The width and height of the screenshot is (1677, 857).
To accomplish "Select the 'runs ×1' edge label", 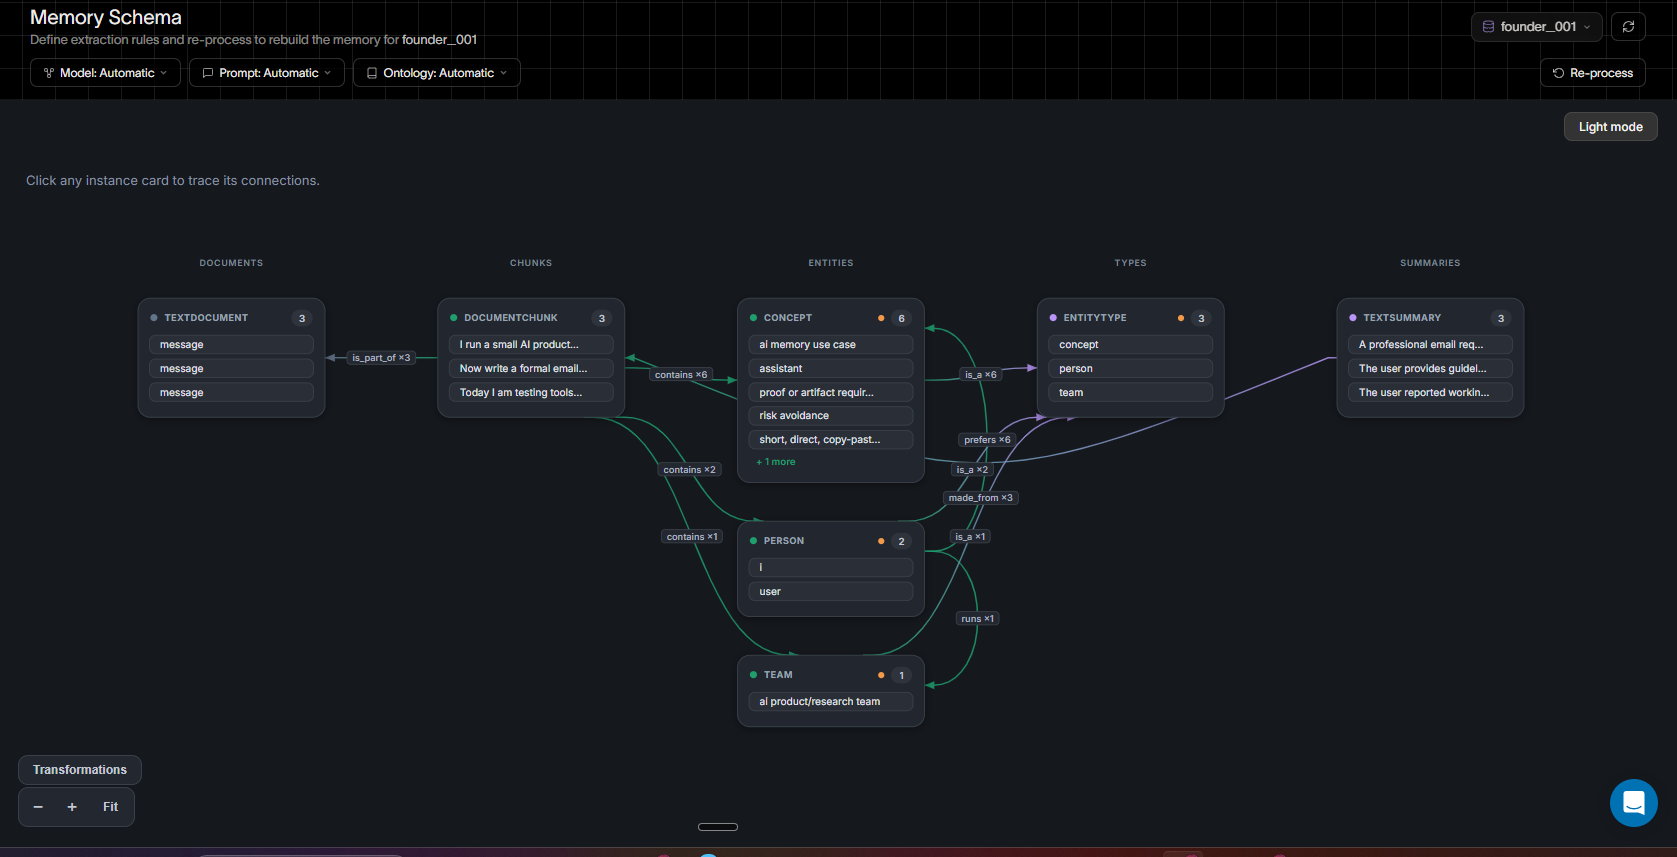I will pos(978,619).
